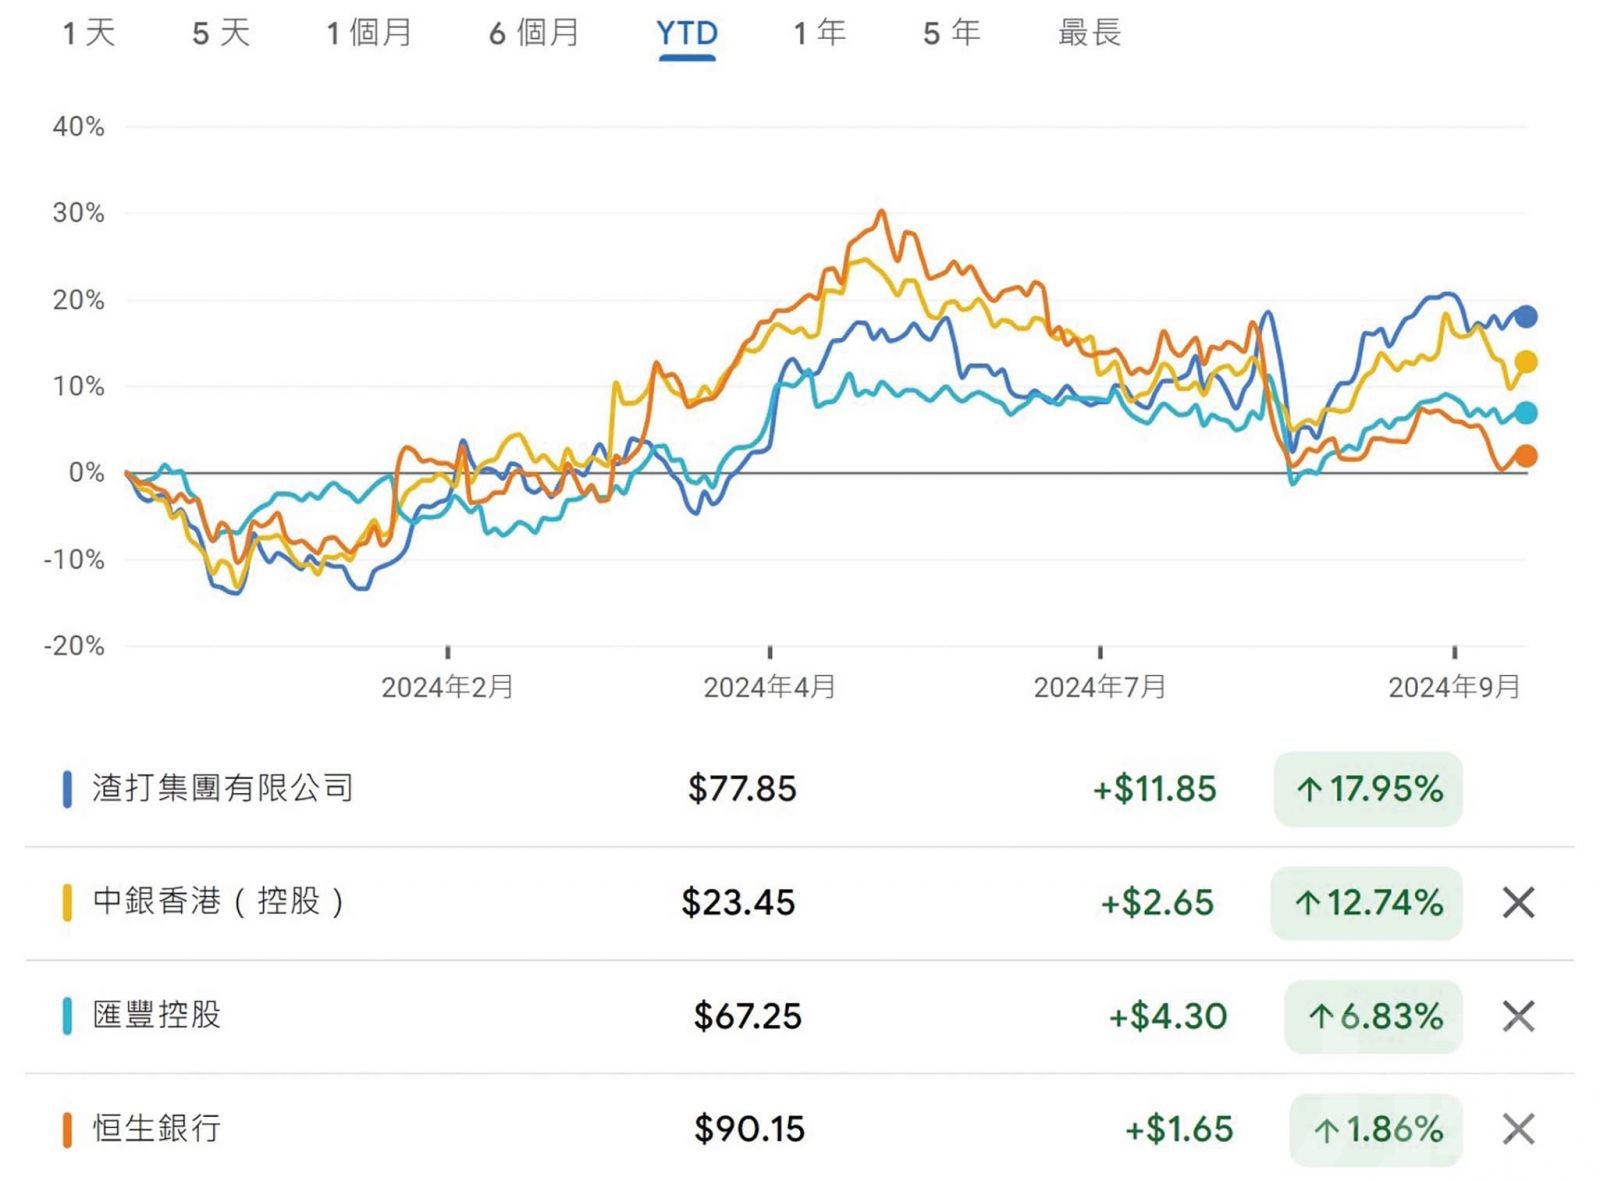Remove 恒生銀行 from the comparison
The image size is (1600, 1181).
click(x=1518, y=1130)
